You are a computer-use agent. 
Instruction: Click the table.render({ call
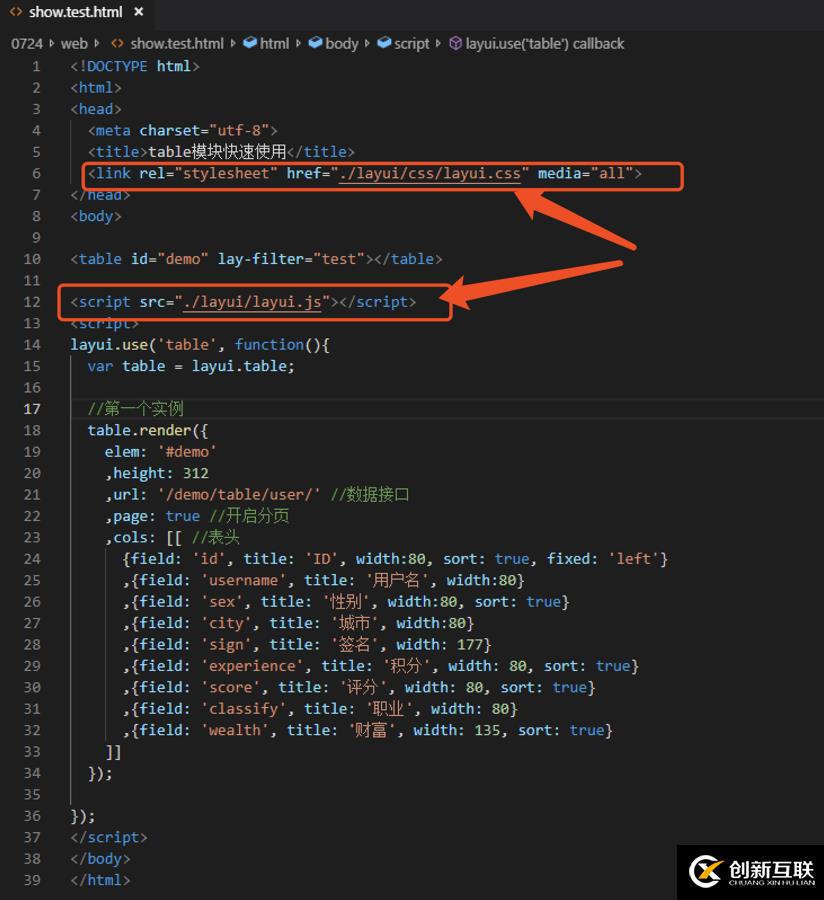click(x=147, y=430)
